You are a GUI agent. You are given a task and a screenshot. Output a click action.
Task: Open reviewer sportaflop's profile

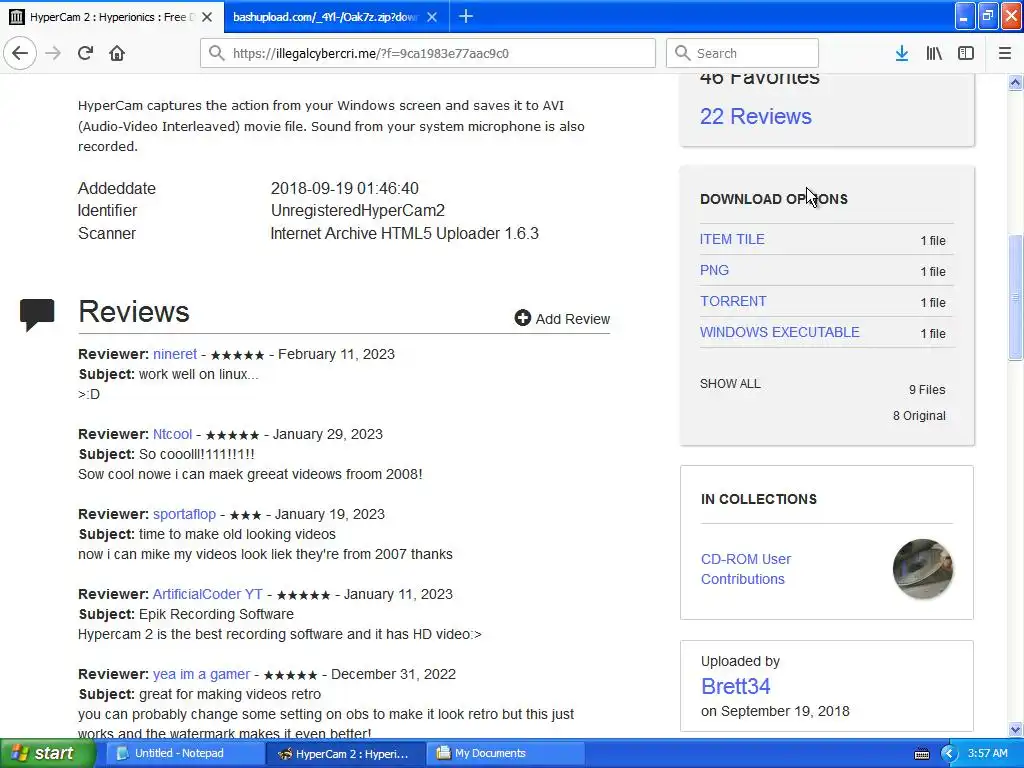184,514
